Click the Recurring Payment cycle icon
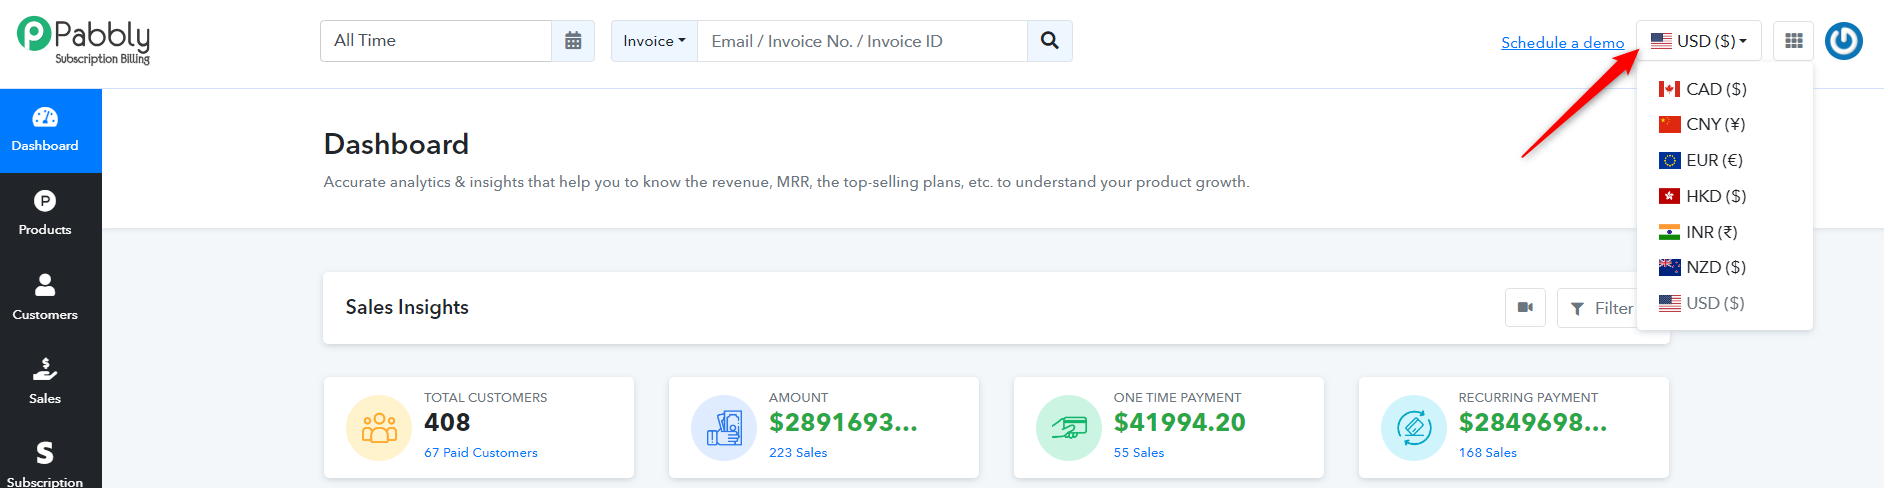Image resolution: width=1884 pixels, height=488 pixels. [1414, 428]
